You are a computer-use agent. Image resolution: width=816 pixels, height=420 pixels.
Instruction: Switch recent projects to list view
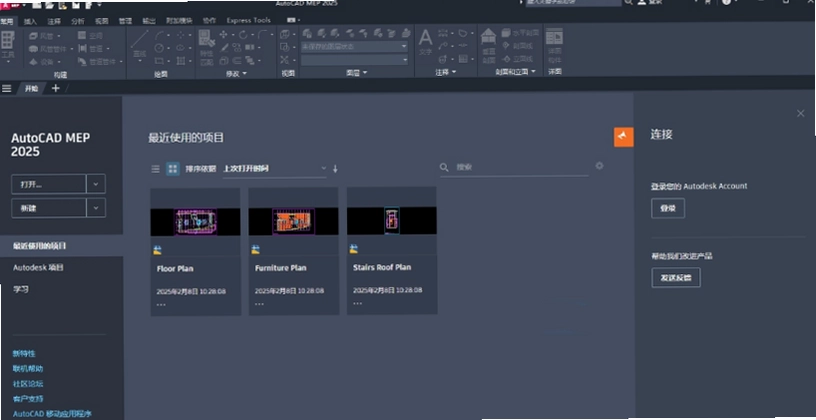coord(155,169)
